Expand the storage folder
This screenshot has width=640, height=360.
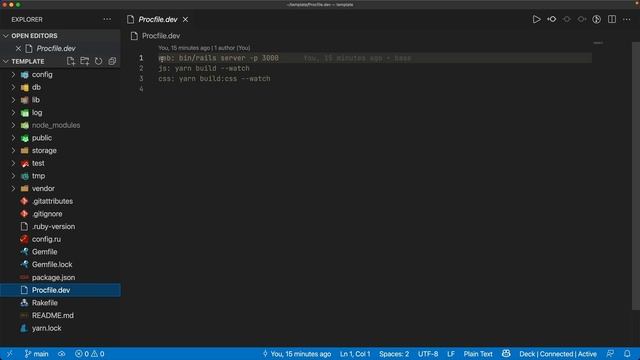point(60,151)
